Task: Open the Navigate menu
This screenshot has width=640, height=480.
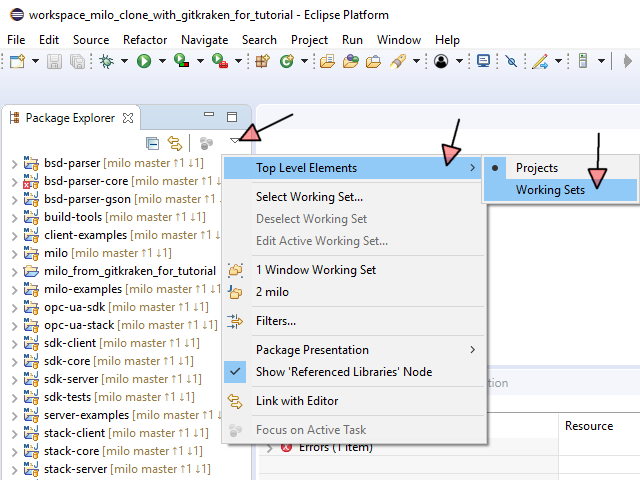Action: 204,40
